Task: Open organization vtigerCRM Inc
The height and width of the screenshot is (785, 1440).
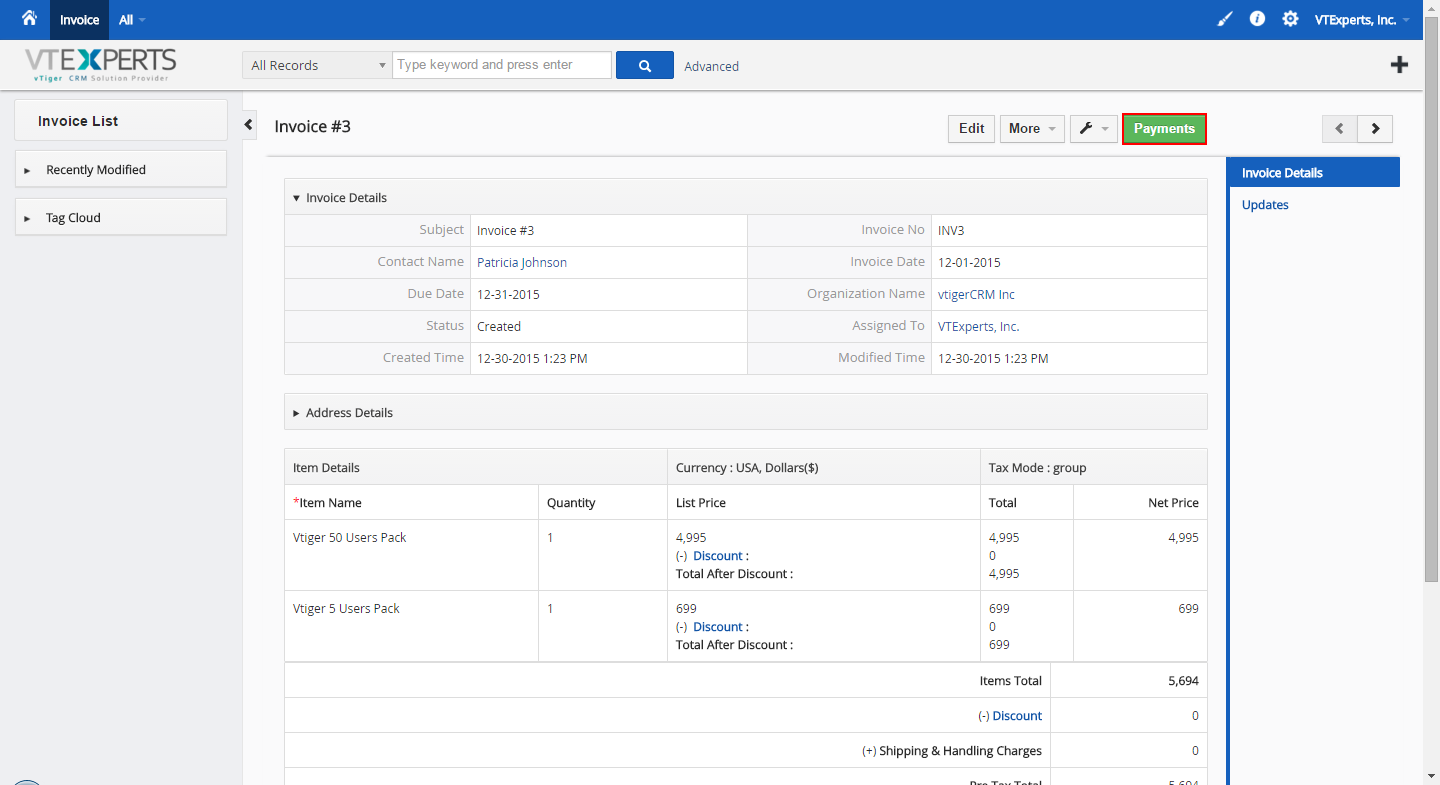Action: point(976,294)
